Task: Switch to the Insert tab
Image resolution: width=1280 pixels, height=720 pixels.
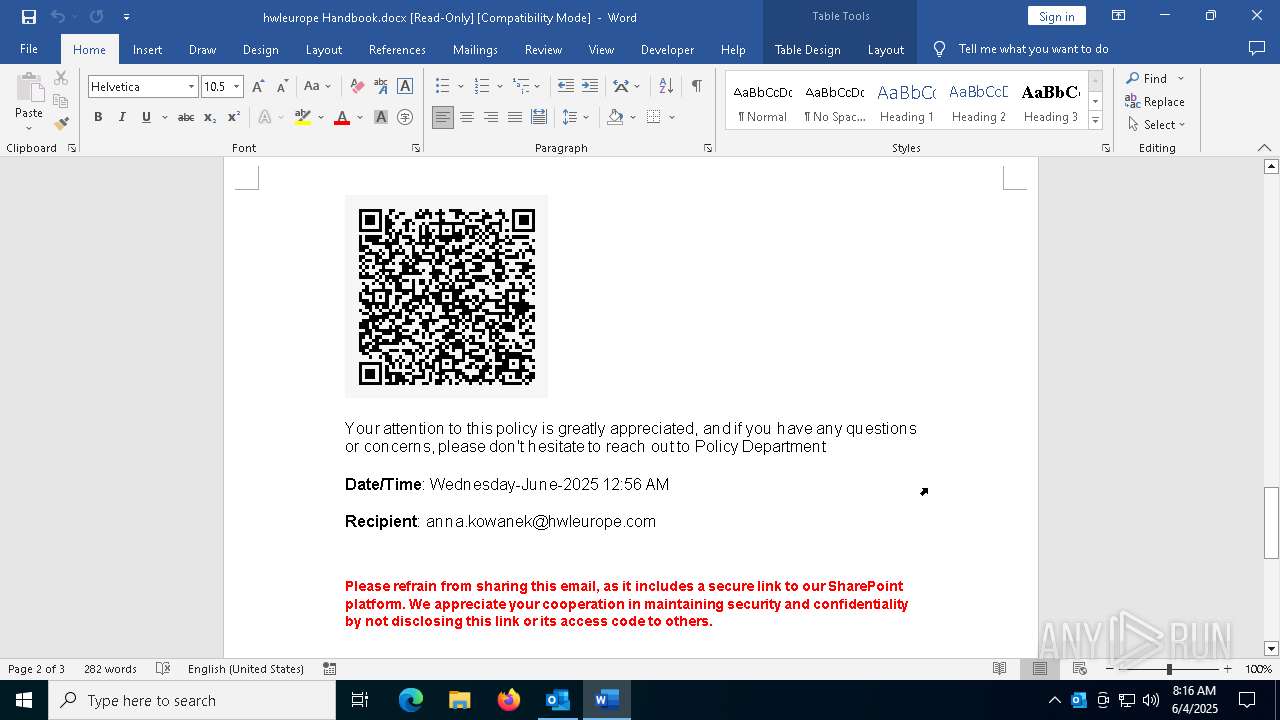Action: (147, 49)
